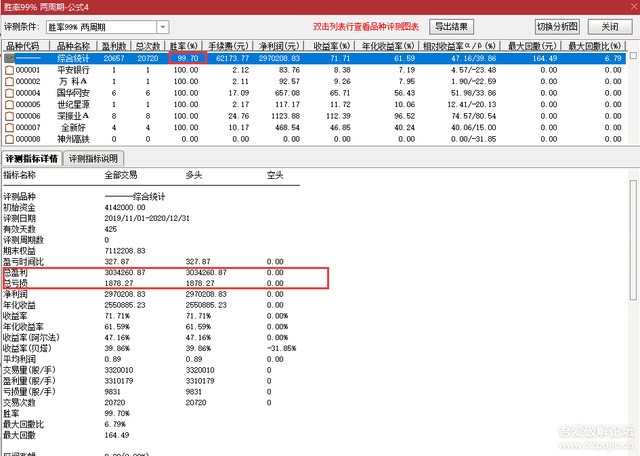Select the 深振业A stock name
The width and height of the screenshot is (640, 456).
(73, 116)
